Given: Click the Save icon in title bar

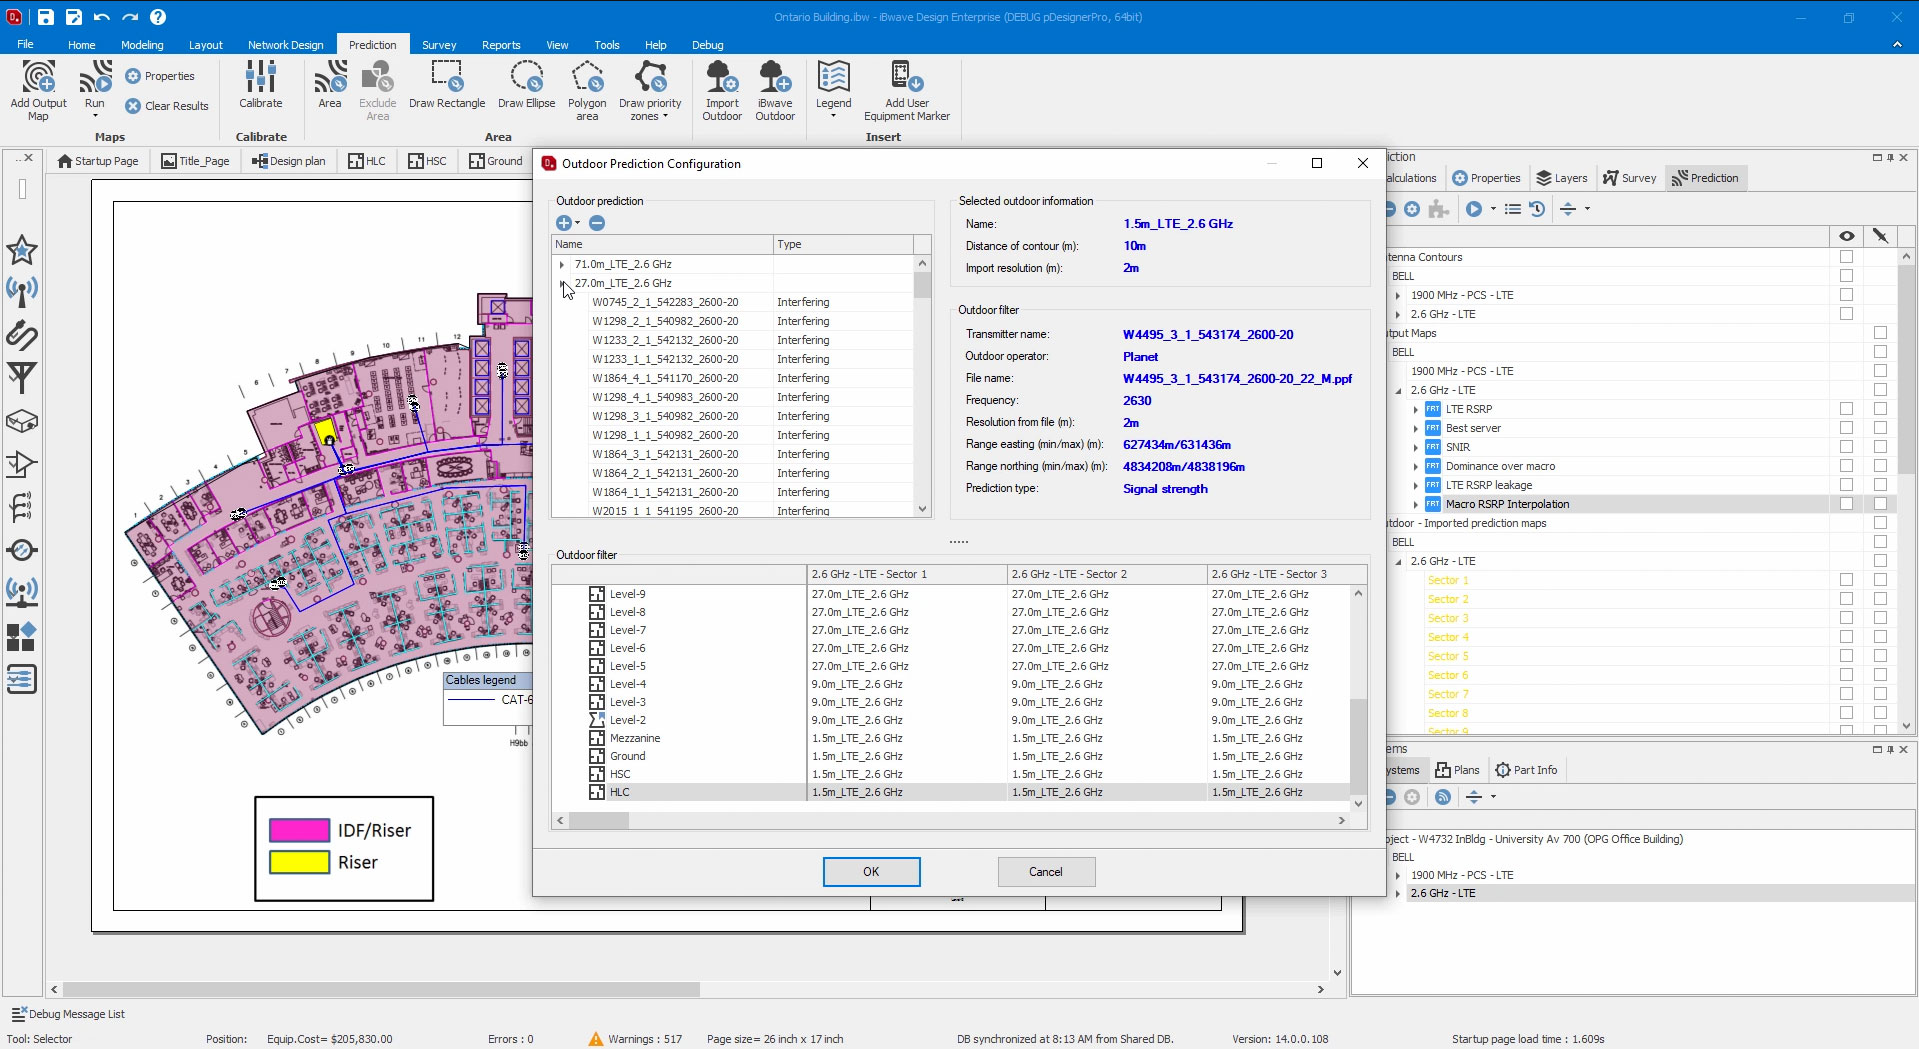Looking at the screenshot, I should (x=45, y=17).
